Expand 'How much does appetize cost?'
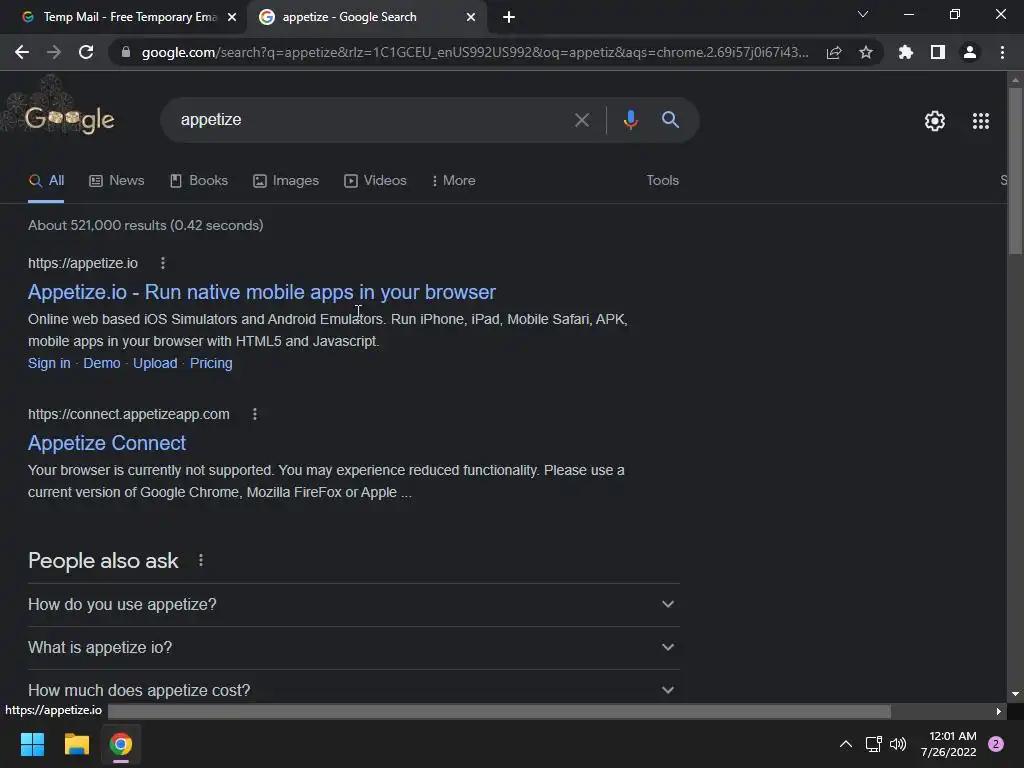This screenshot has width=1024, height=768. [353, 688]
